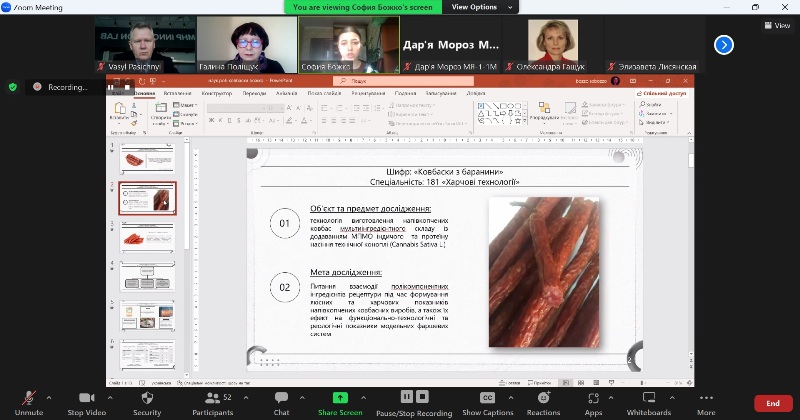Stop Video camera toggle

pyautogui.click(x=86, y=399)
